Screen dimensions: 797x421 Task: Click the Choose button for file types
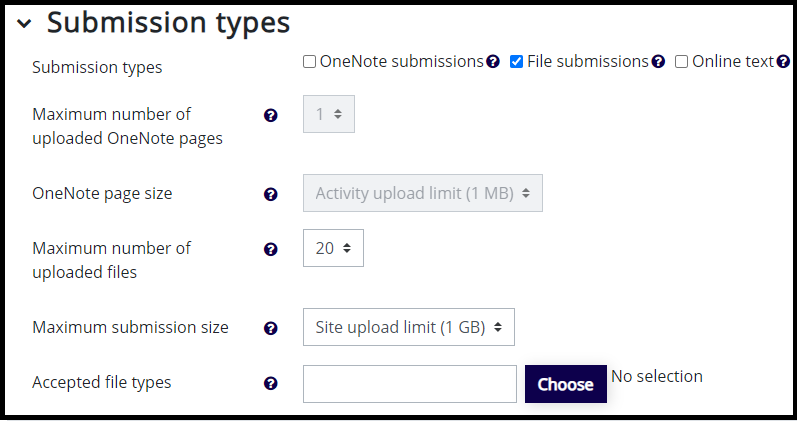(566, 384)
